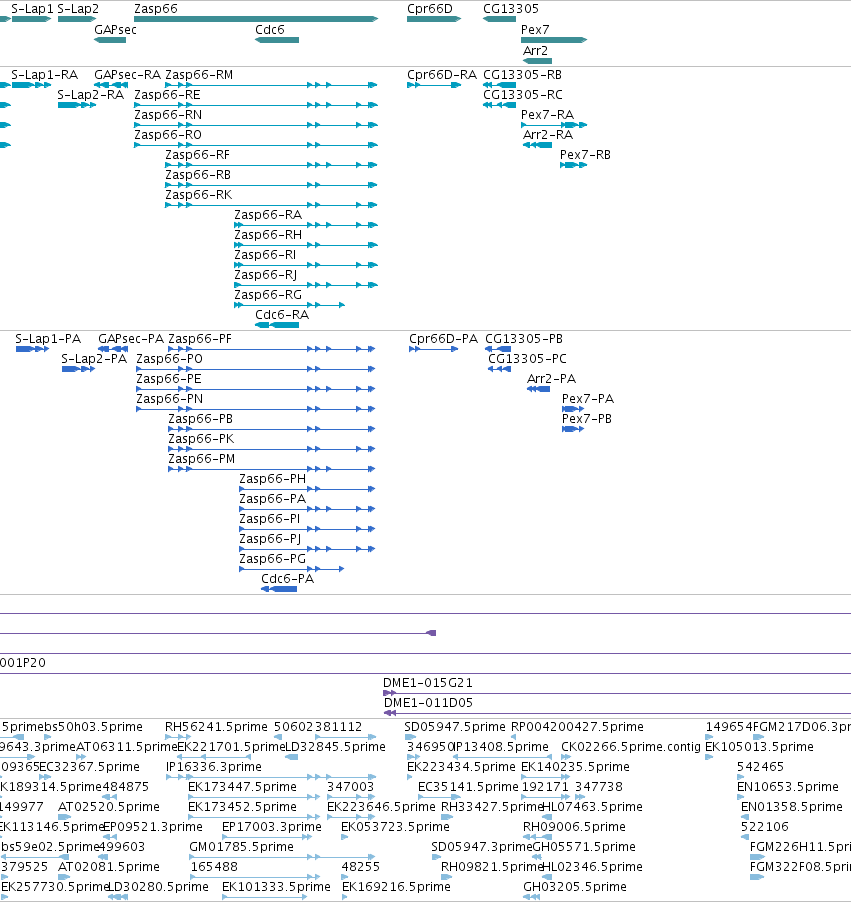Click the Zasp66-PA protein label
Screen dimensions: 851x902
(x=273, y=498)
